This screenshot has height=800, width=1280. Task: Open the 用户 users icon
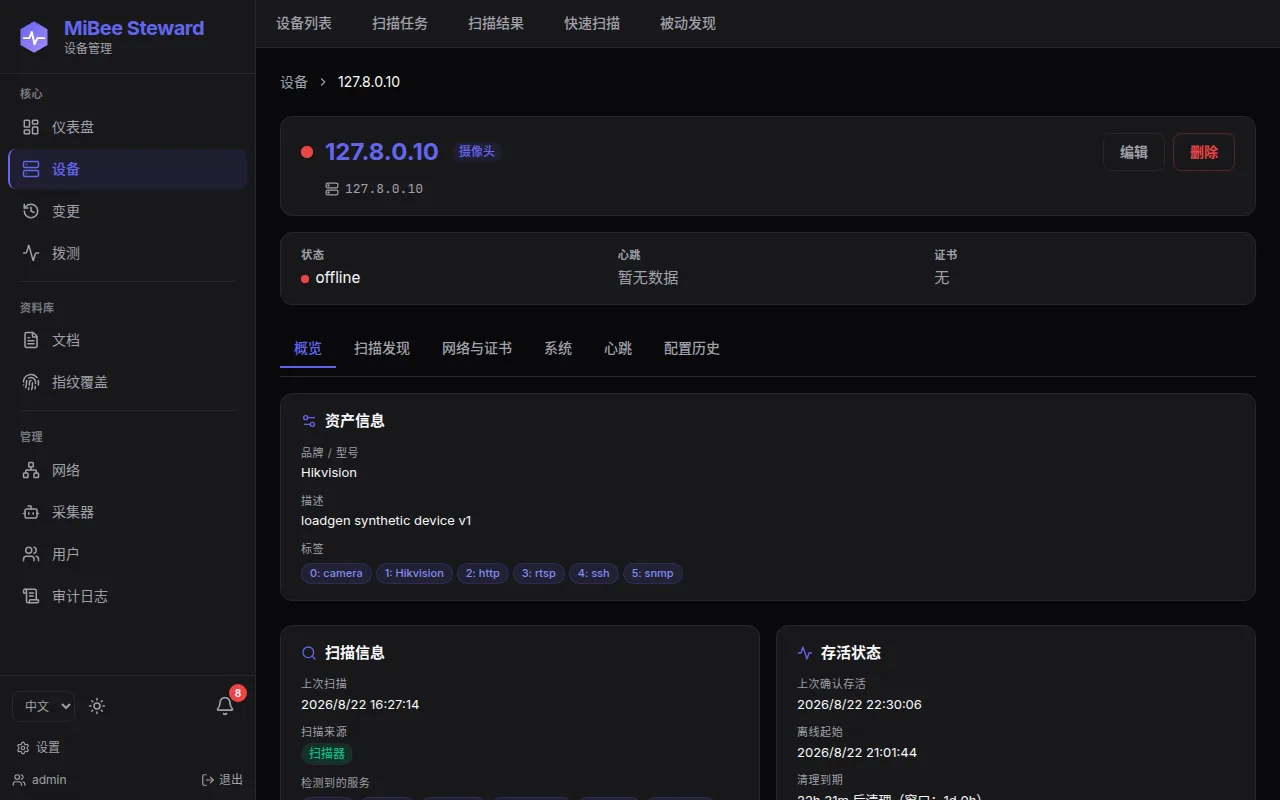point(31,554)
